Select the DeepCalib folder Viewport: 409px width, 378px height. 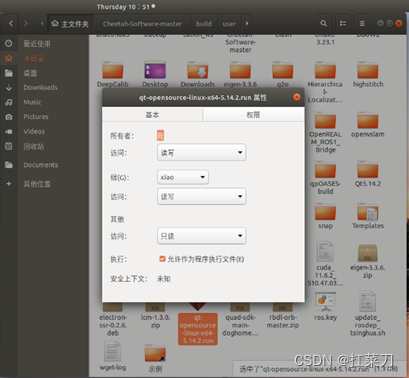(113, 74)
